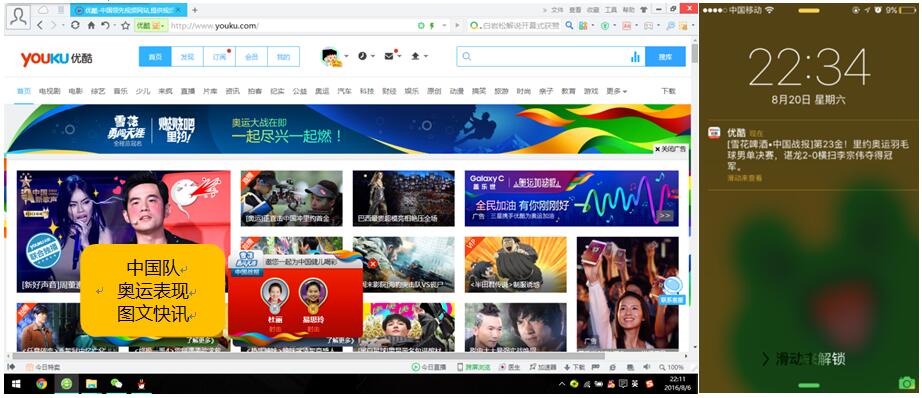Click the 跨屏浏览 status bar item

coord(473,367)
